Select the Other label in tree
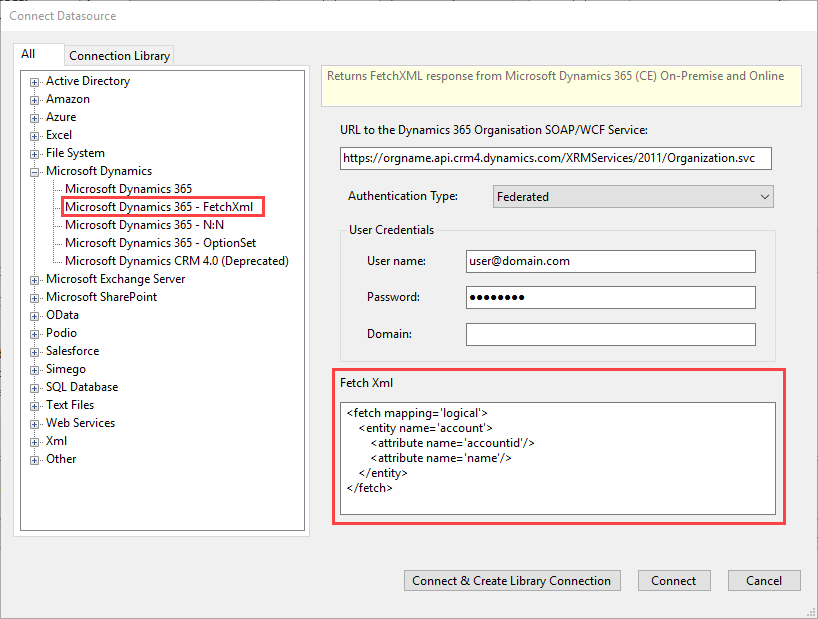The image size is (818, 619). pyautogui.click(x=61, y=459)
